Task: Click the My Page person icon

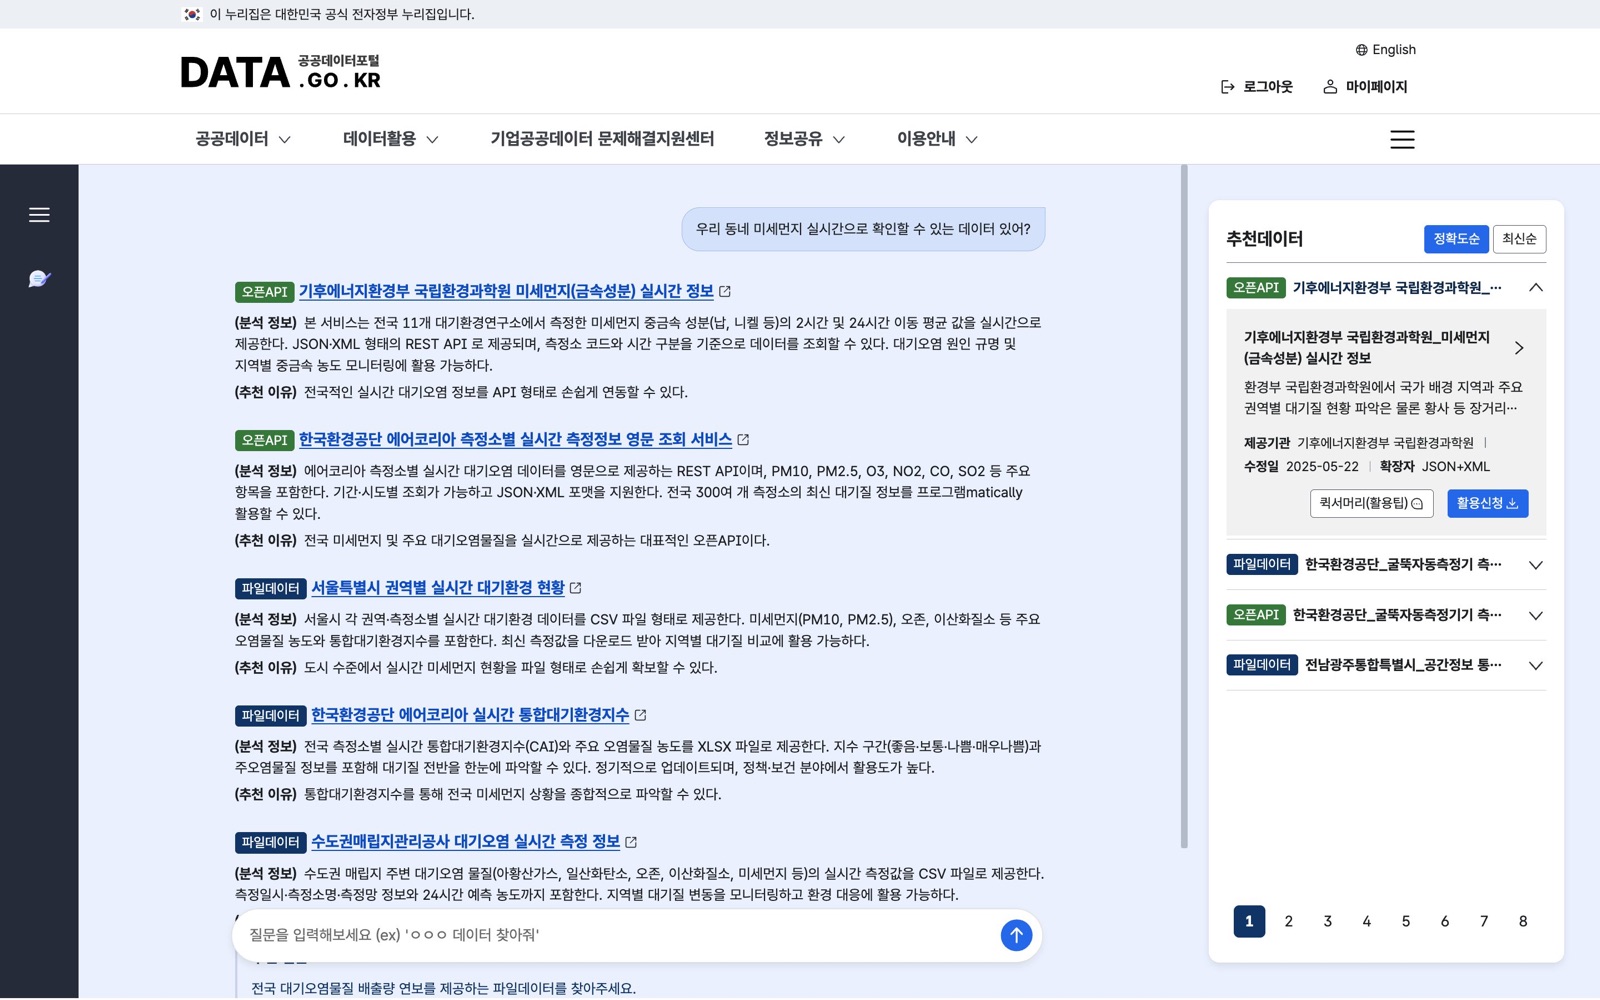Action: coord(1330,87)
